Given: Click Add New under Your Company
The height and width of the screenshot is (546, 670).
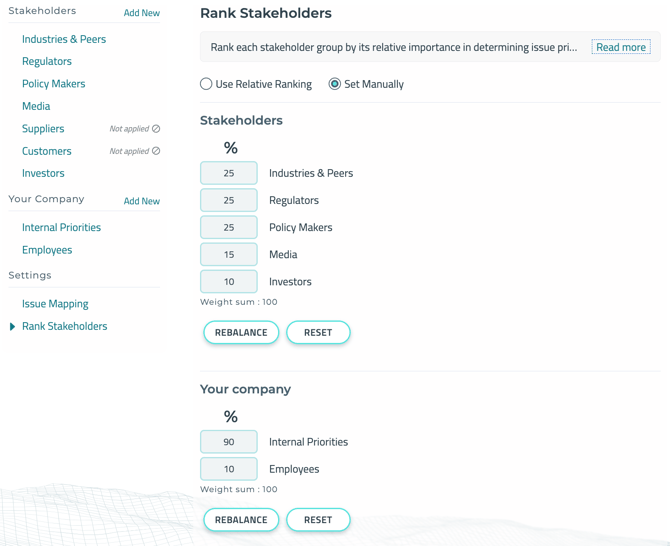Looking at the screenshot, I should tap(141, 201).
